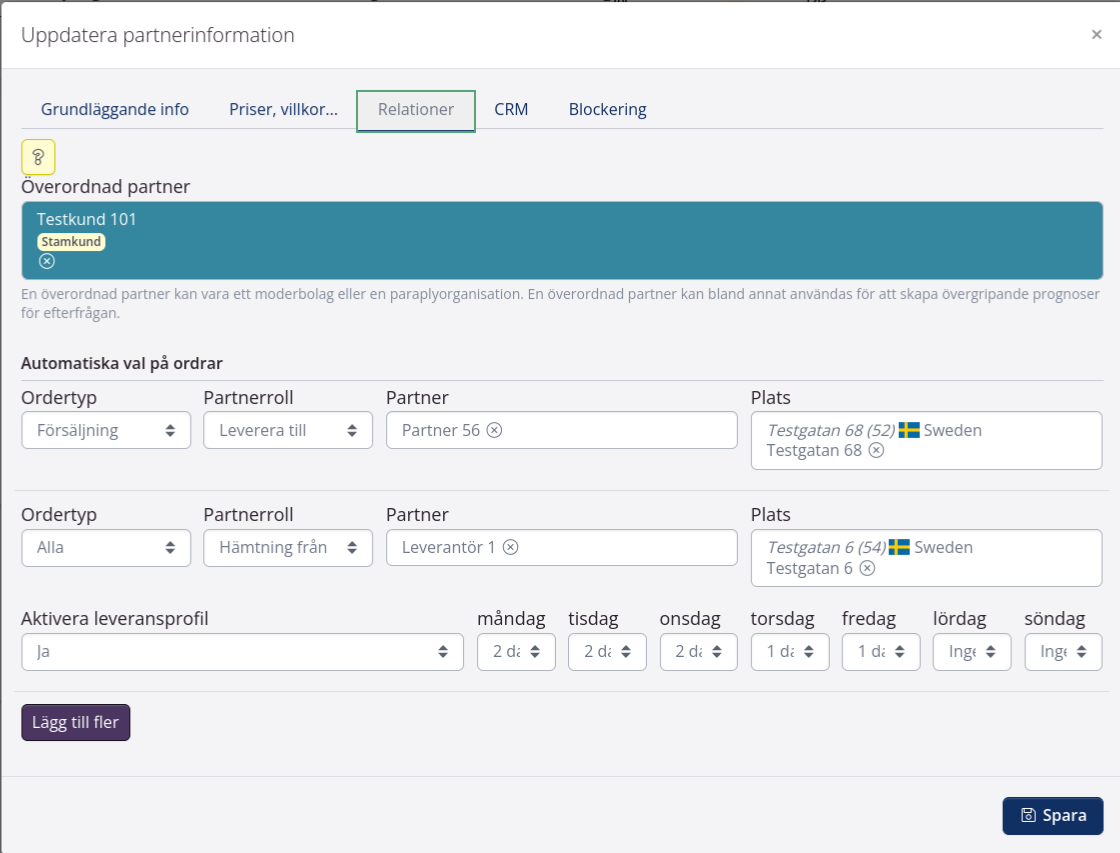Change måndag delivery days dropdown
1120x853 pixels.
(516, 651)
